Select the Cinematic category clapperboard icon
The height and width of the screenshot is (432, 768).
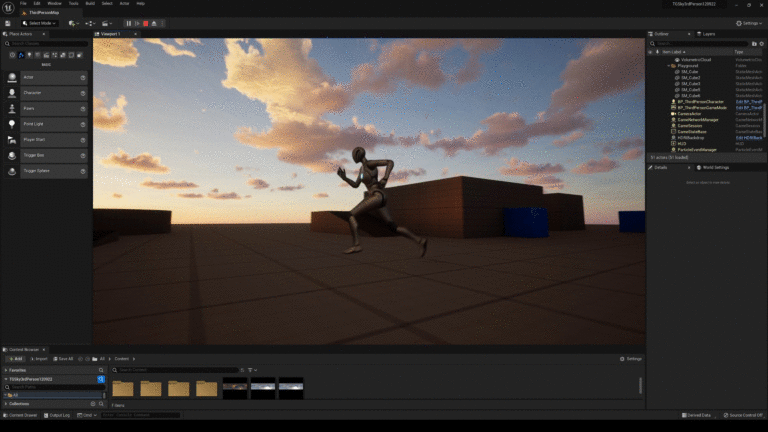(x=46, y=55)
